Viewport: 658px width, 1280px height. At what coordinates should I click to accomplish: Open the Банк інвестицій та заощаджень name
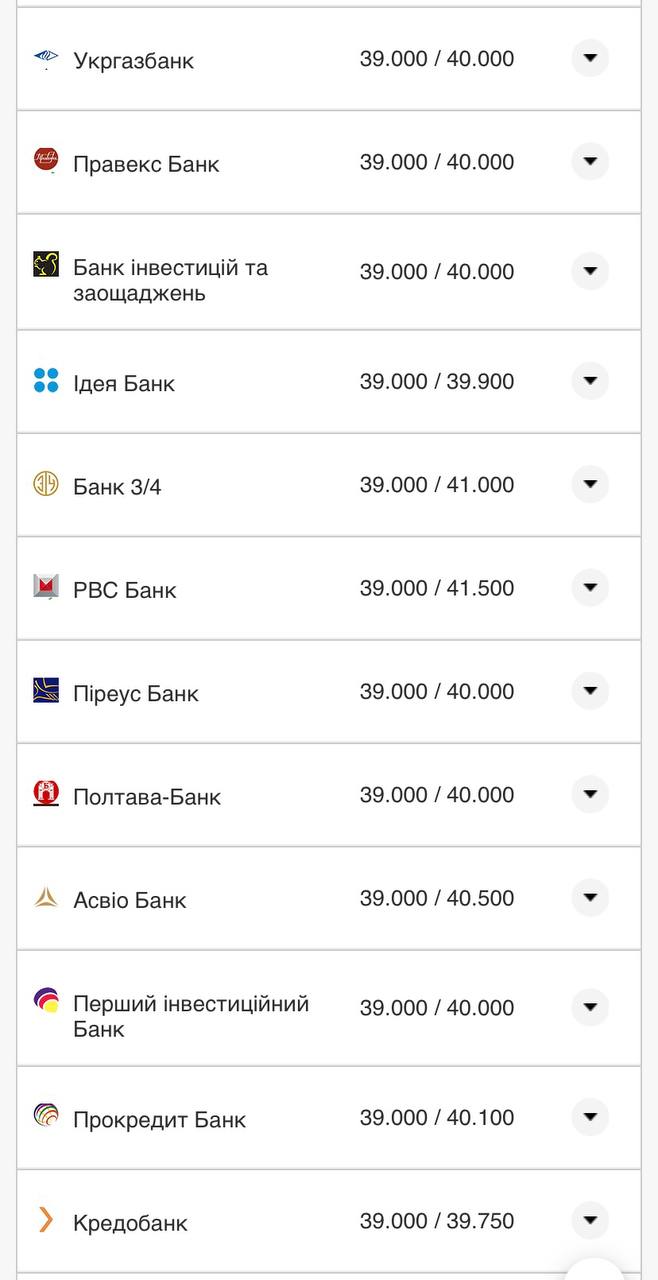(170, 281)
